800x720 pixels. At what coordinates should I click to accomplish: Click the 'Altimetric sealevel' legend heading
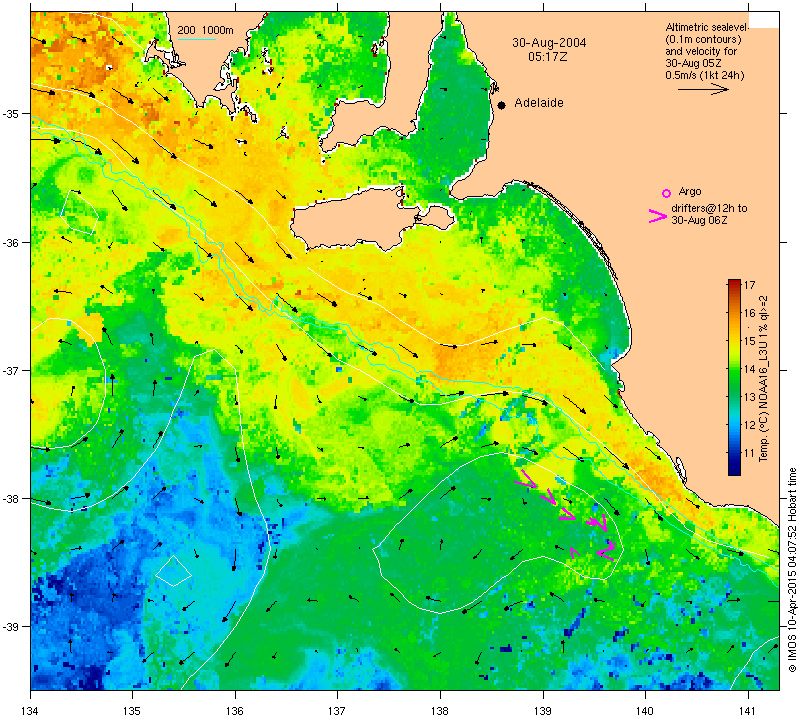(707, 27)
